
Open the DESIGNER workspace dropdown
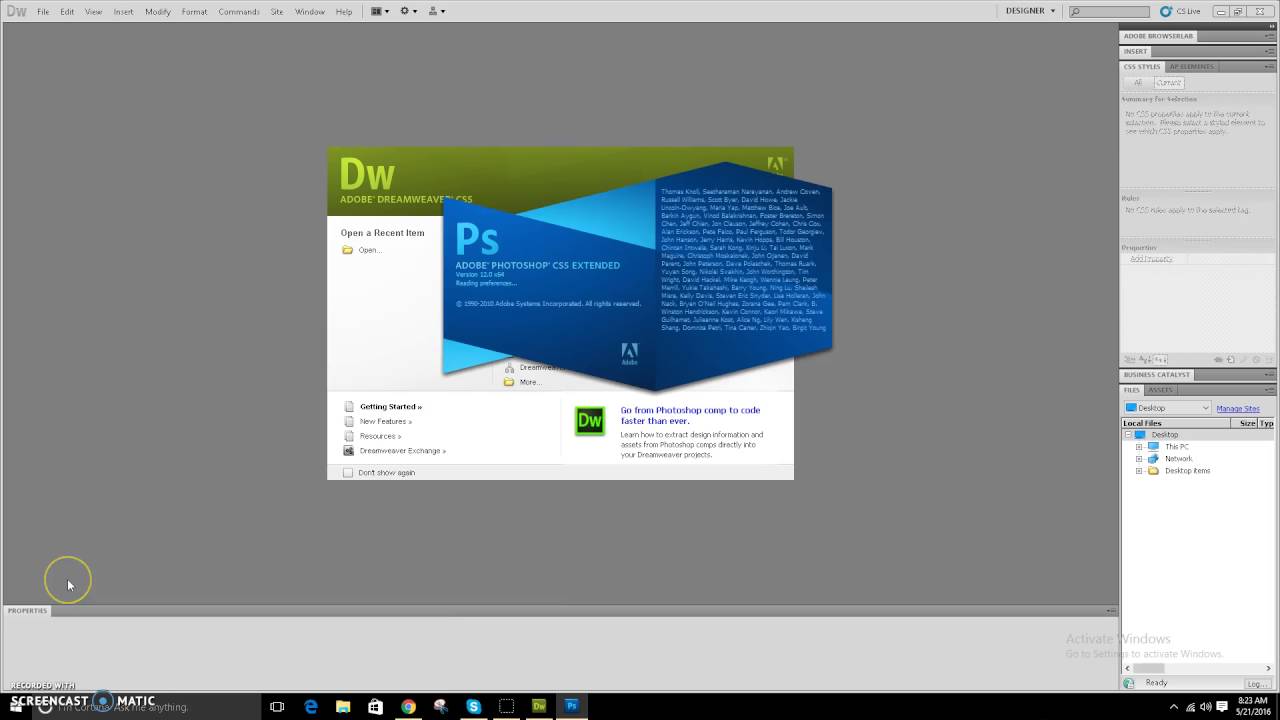click(1030, 11)
